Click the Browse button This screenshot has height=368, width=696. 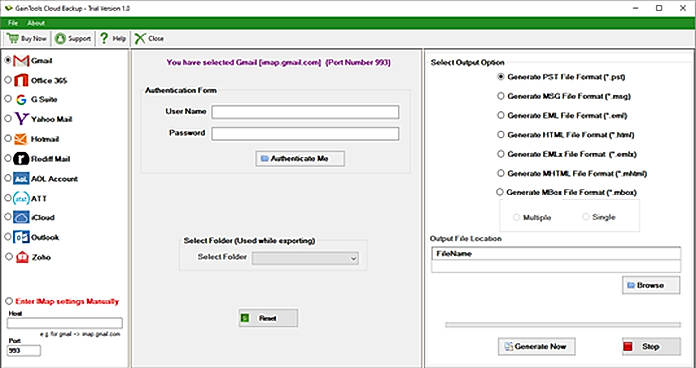click(651, 285)
